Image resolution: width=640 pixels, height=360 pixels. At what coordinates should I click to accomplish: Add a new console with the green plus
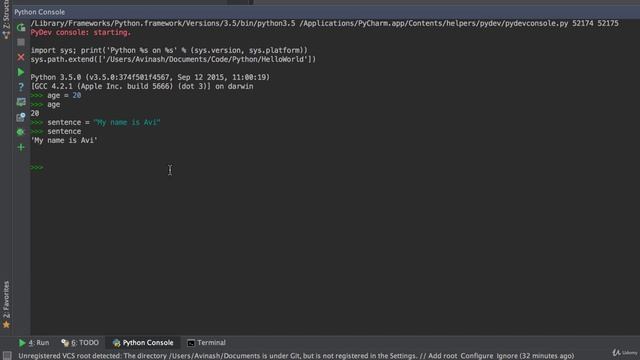tap(21, 147)
